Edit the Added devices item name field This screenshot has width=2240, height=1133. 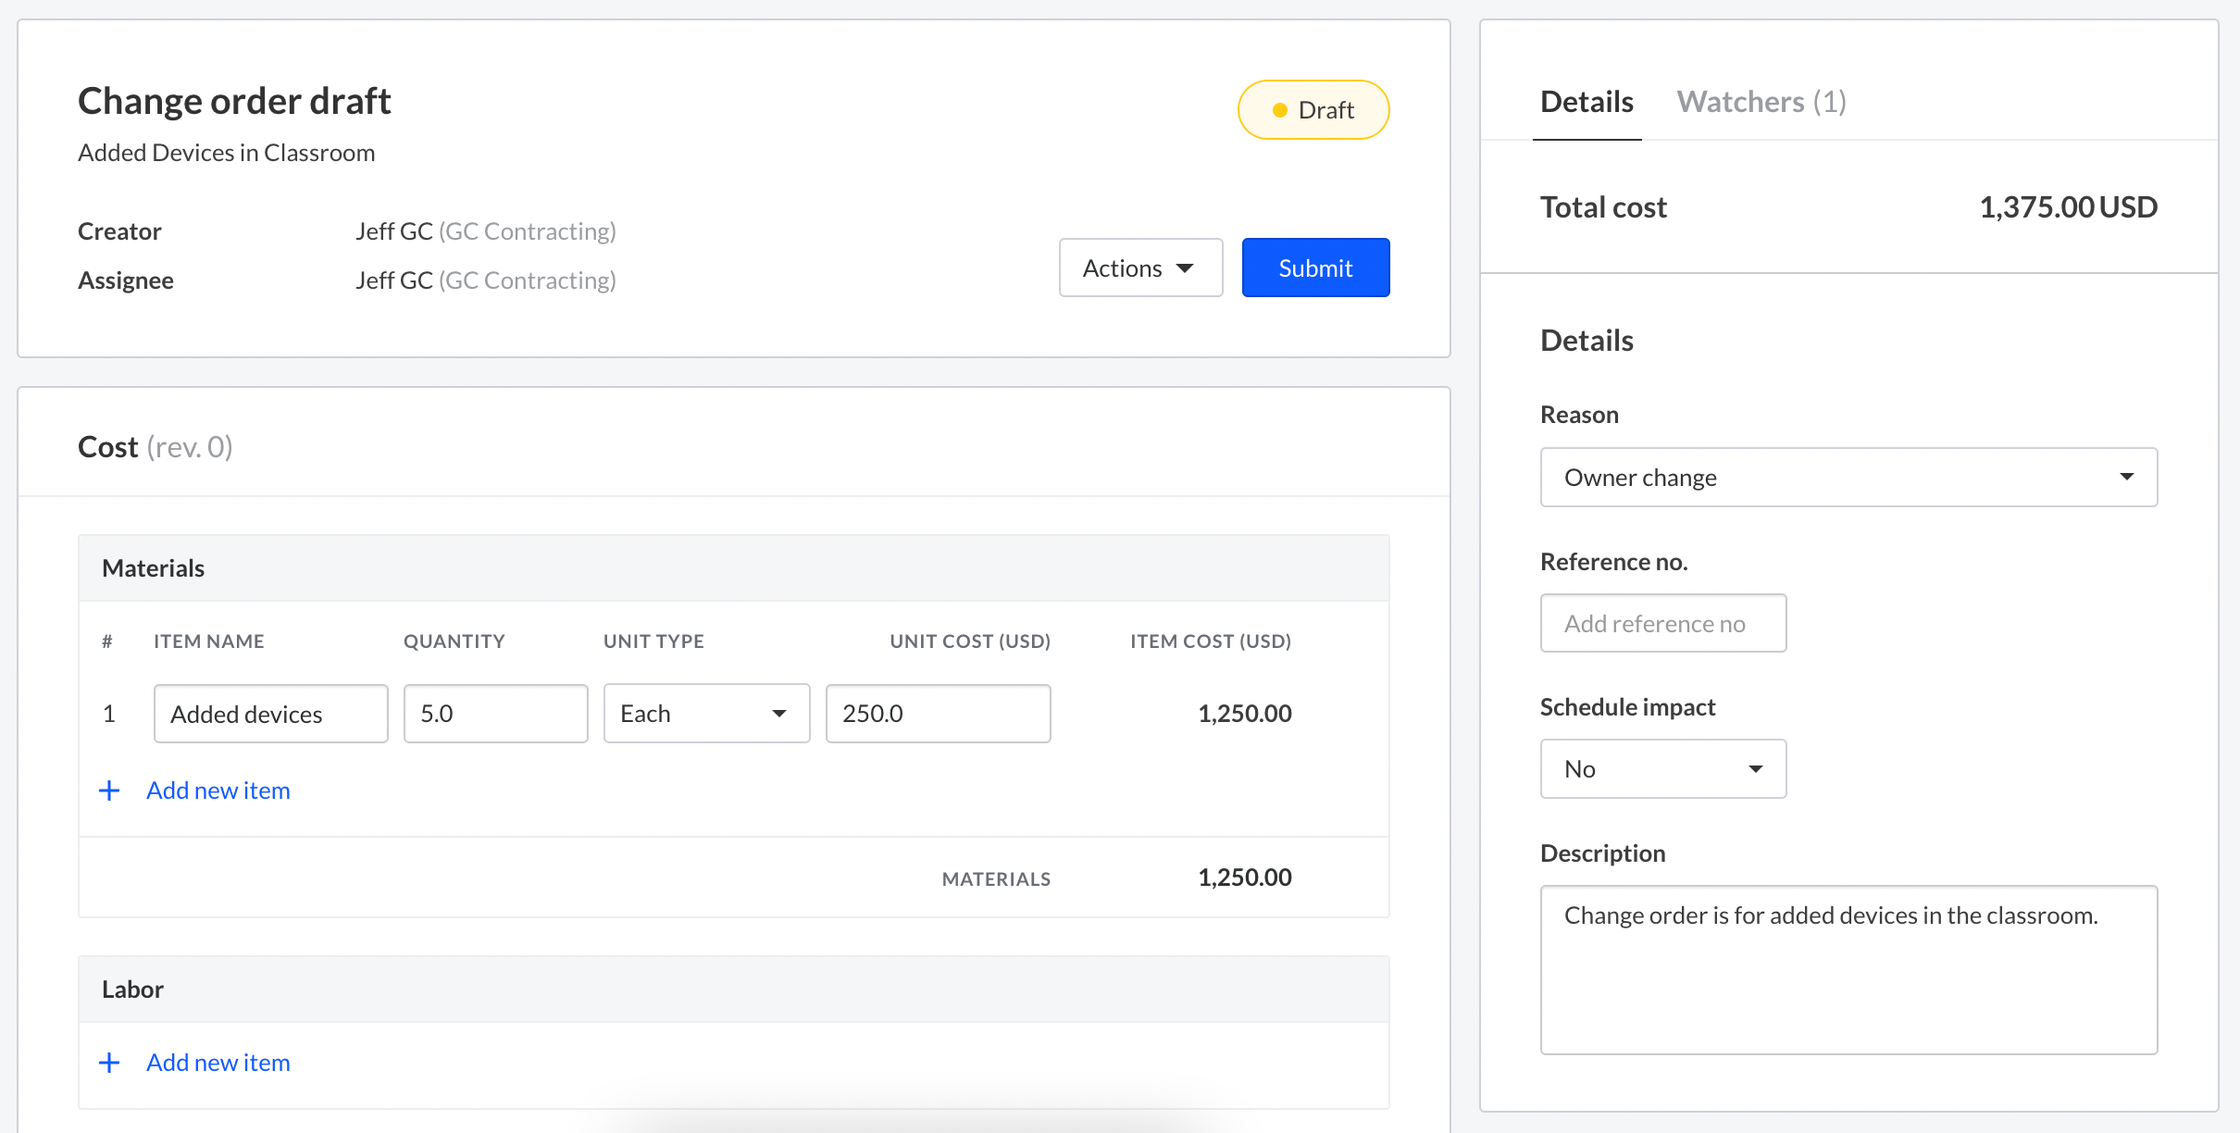pyautogui.click(x=270, y=714)
